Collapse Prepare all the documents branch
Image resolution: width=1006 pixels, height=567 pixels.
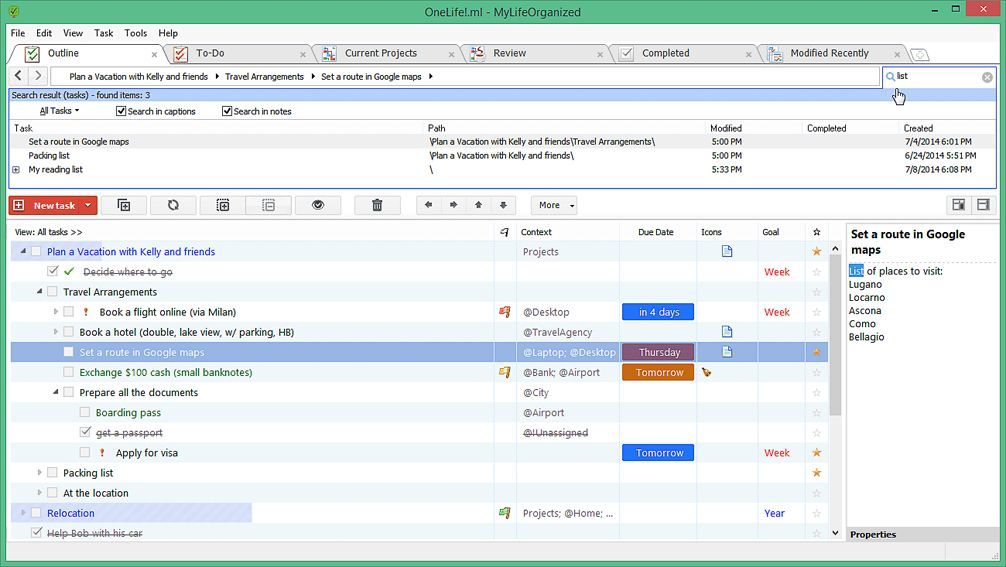coord(55,392)
